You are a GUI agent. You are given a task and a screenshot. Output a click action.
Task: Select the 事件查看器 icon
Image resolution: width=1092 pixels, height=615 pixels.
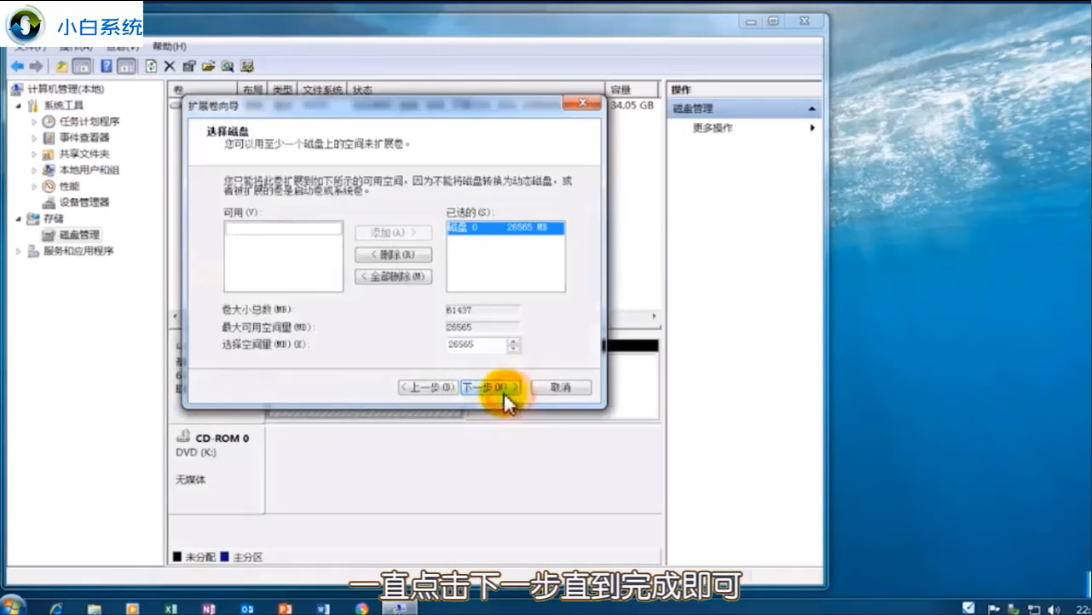48,138
